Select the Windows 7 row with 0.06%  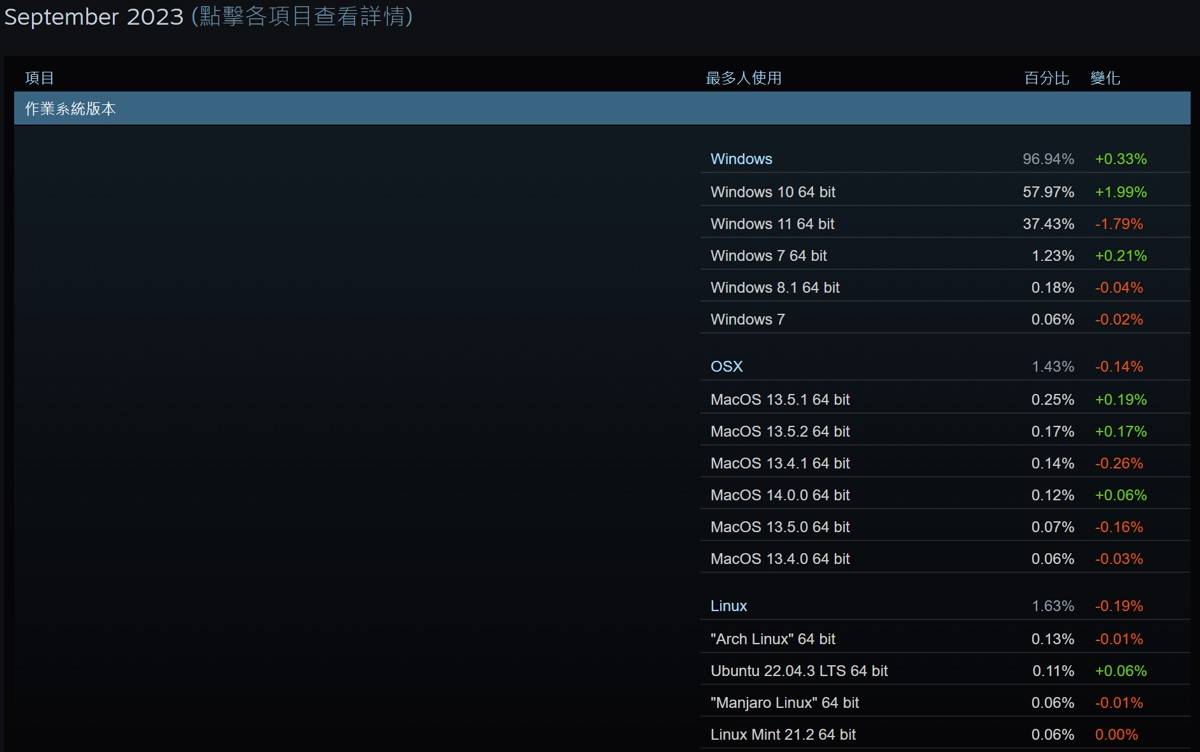945,319
